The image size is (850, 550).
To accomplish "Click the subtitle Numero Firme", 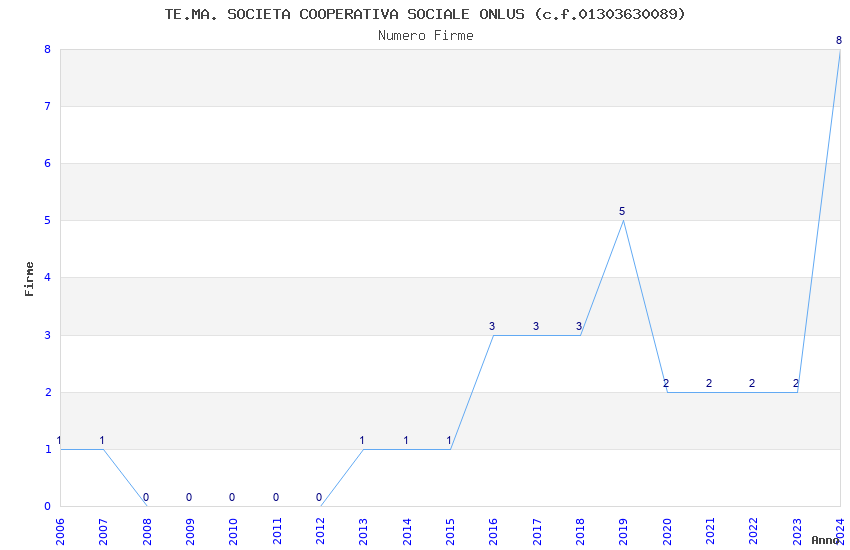I will point(426,36).
